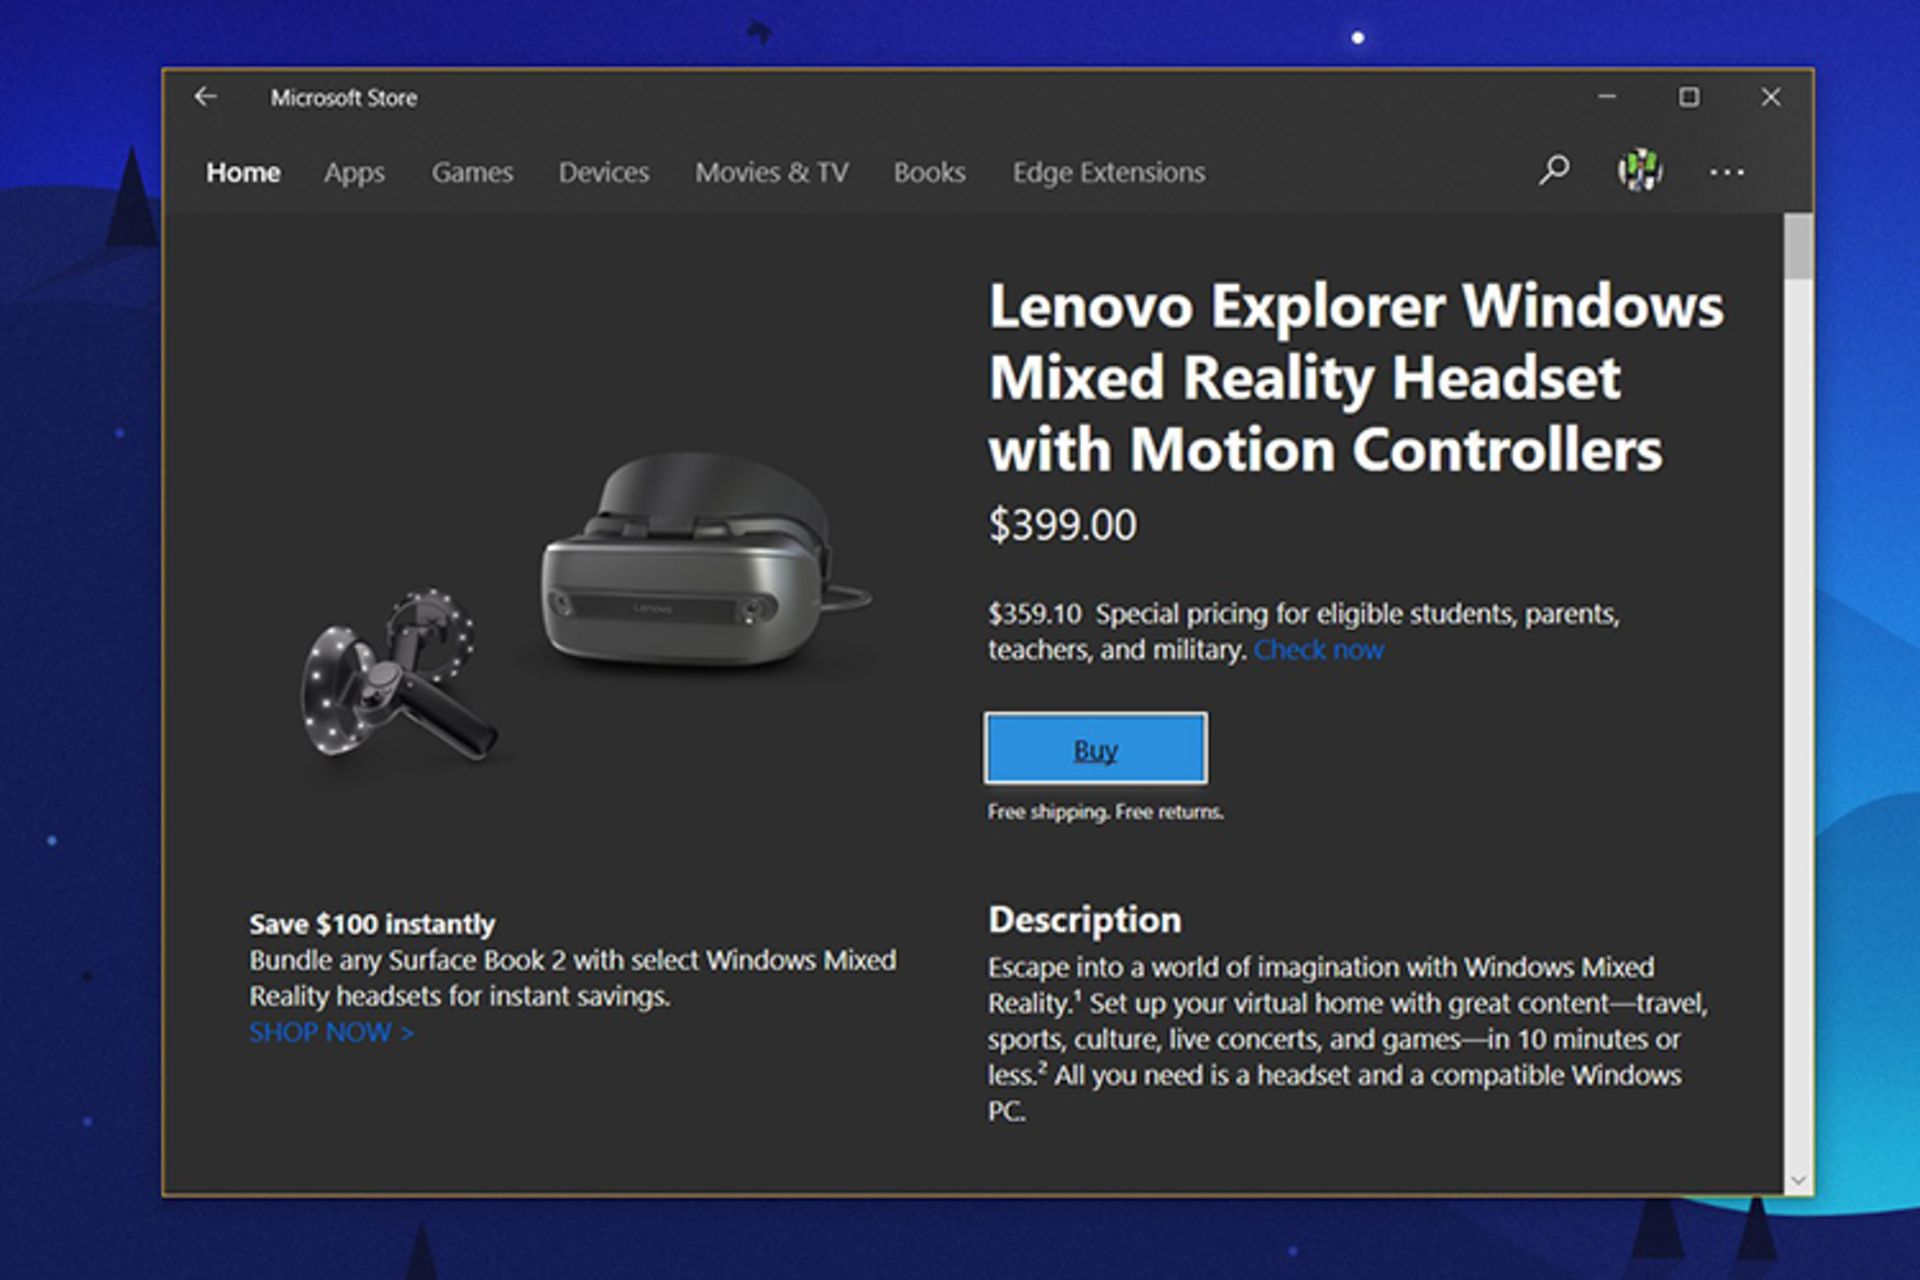
Task: Open the Edge Extensions tab
Action: [x=1108, y=172]
